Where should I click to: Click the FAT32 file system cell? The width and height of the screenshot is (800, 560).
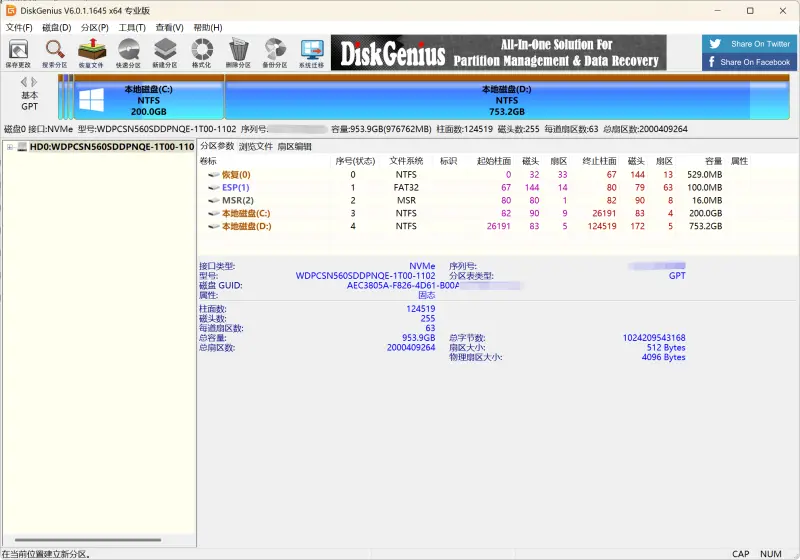click(x=406, y=187)
